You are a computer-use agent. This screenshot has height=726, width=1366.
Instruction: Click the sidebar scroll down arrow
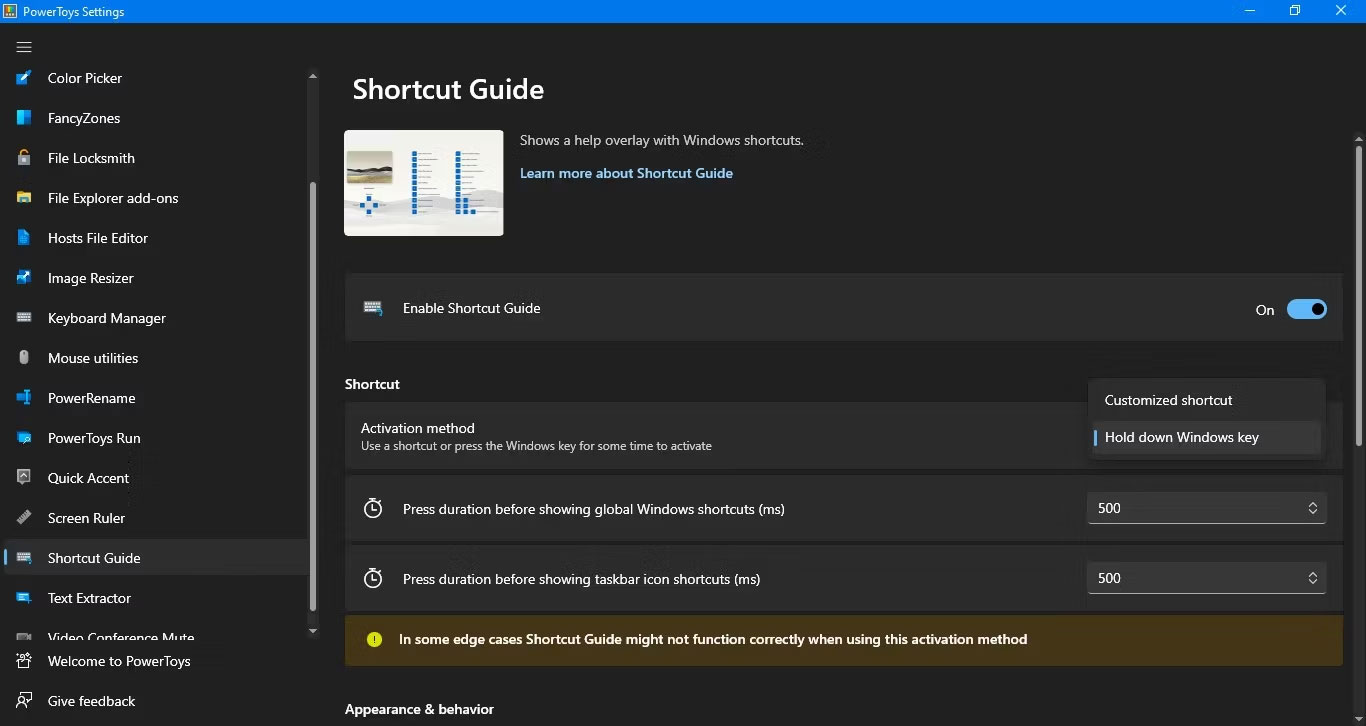point(313,631)
